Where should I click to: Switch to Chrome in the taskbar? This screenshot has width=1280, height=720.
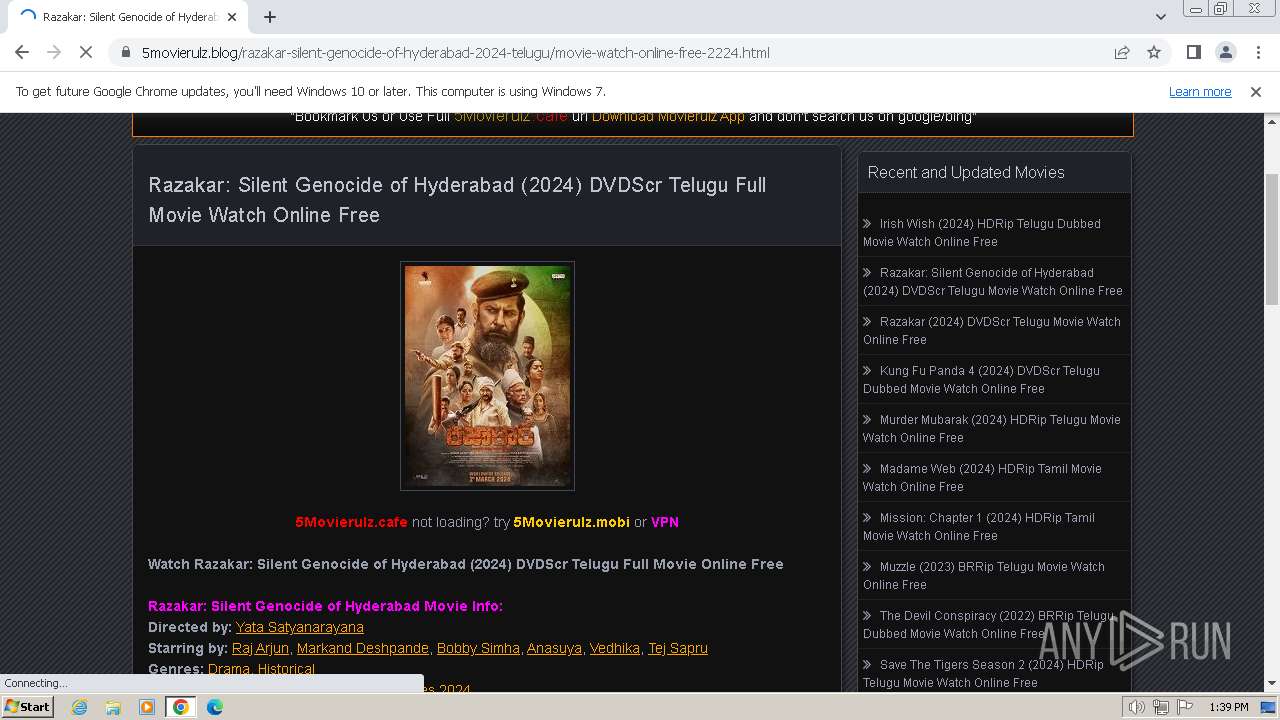click(x=181, y=707)
